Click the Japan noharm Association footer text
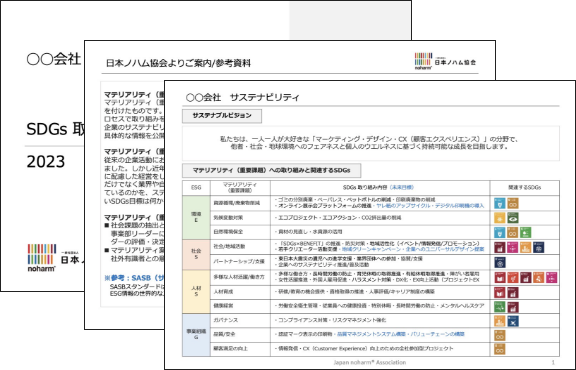The image size is (576, 370). point(370,363)
